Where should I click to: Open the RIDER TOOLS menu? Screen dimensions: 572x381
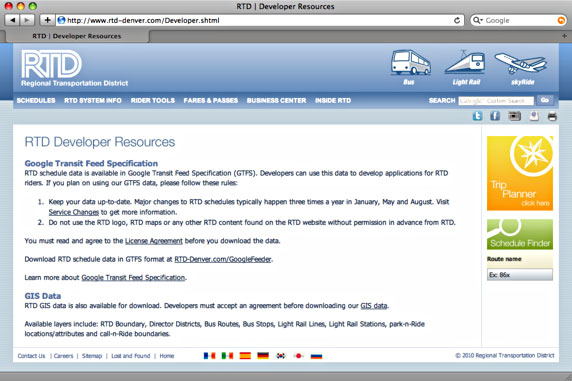coord(152,100)
